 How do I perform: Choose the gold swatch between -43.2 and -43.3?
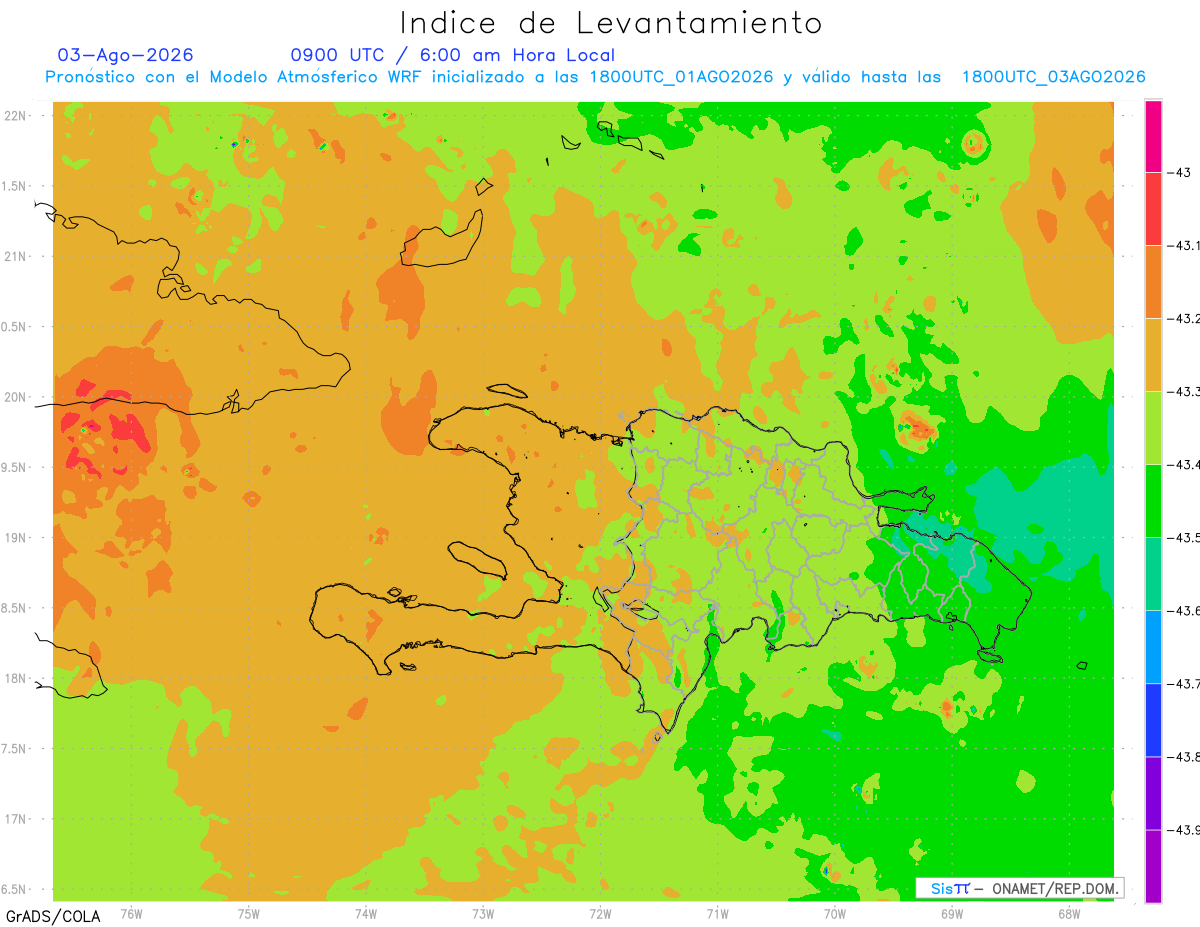click(x=1153, y=355)
